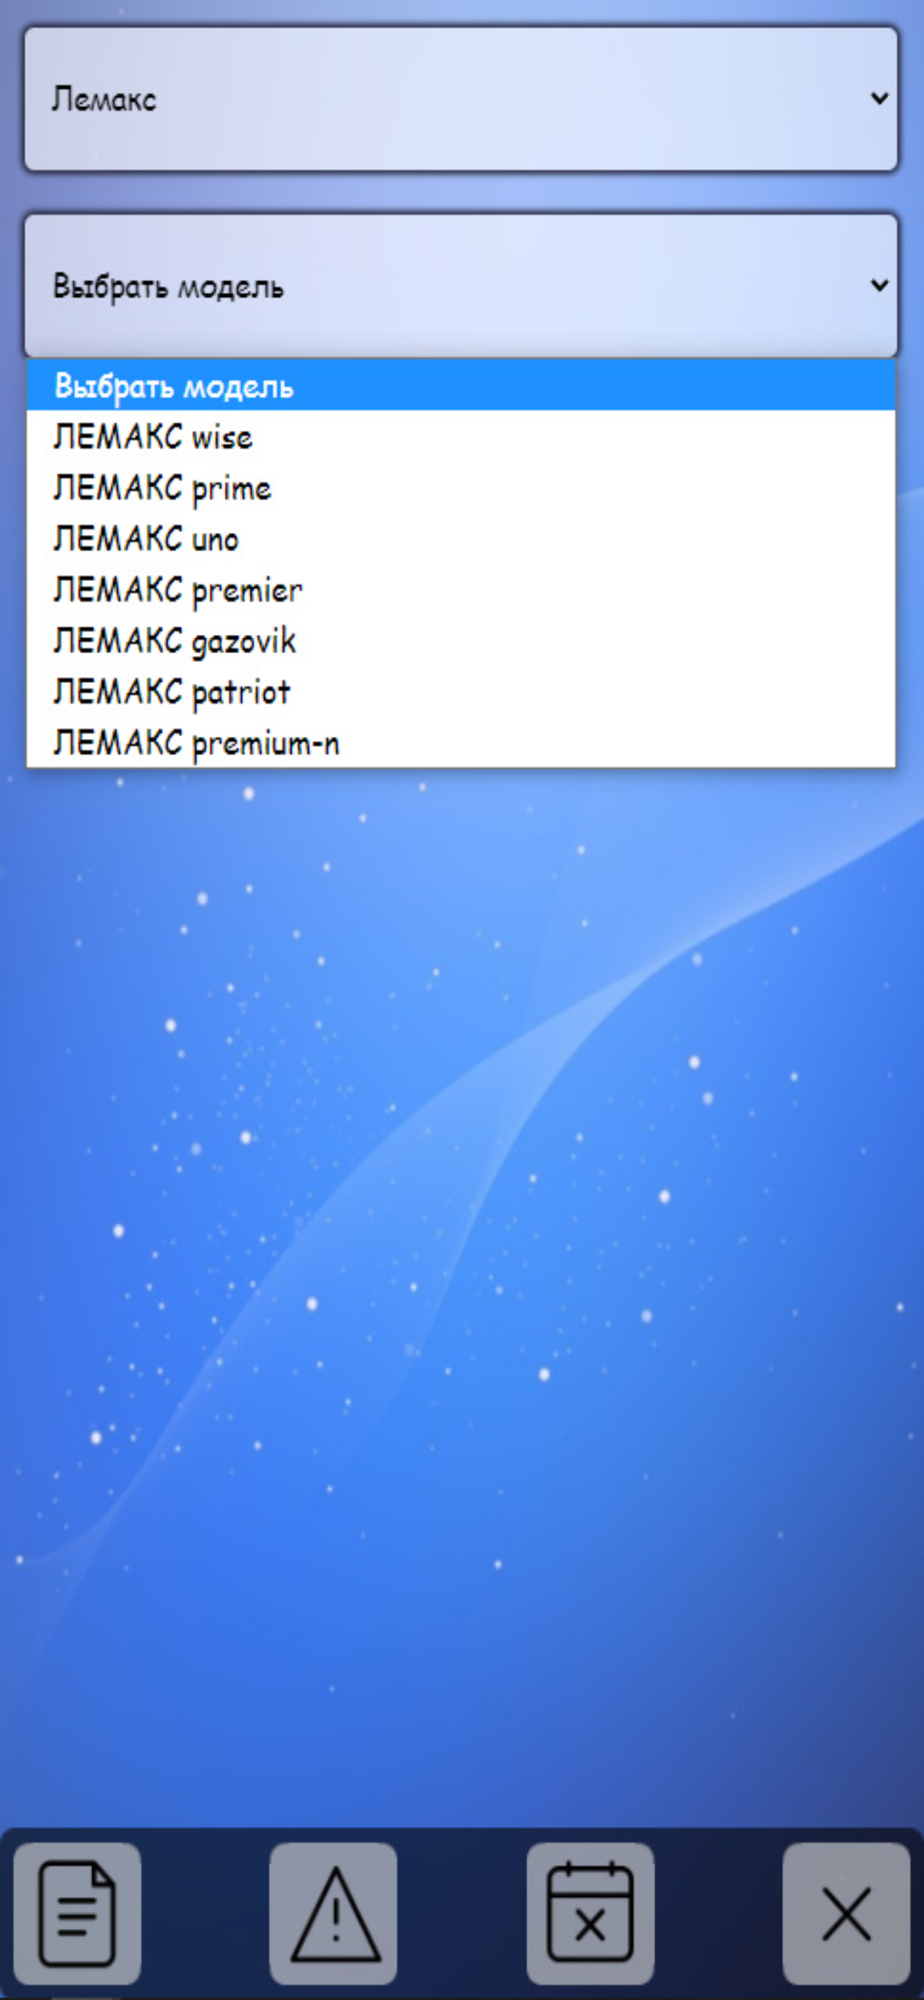Click toolbar gap between warning and calendar icons

pyautogui.click(x=462, y=1913)
